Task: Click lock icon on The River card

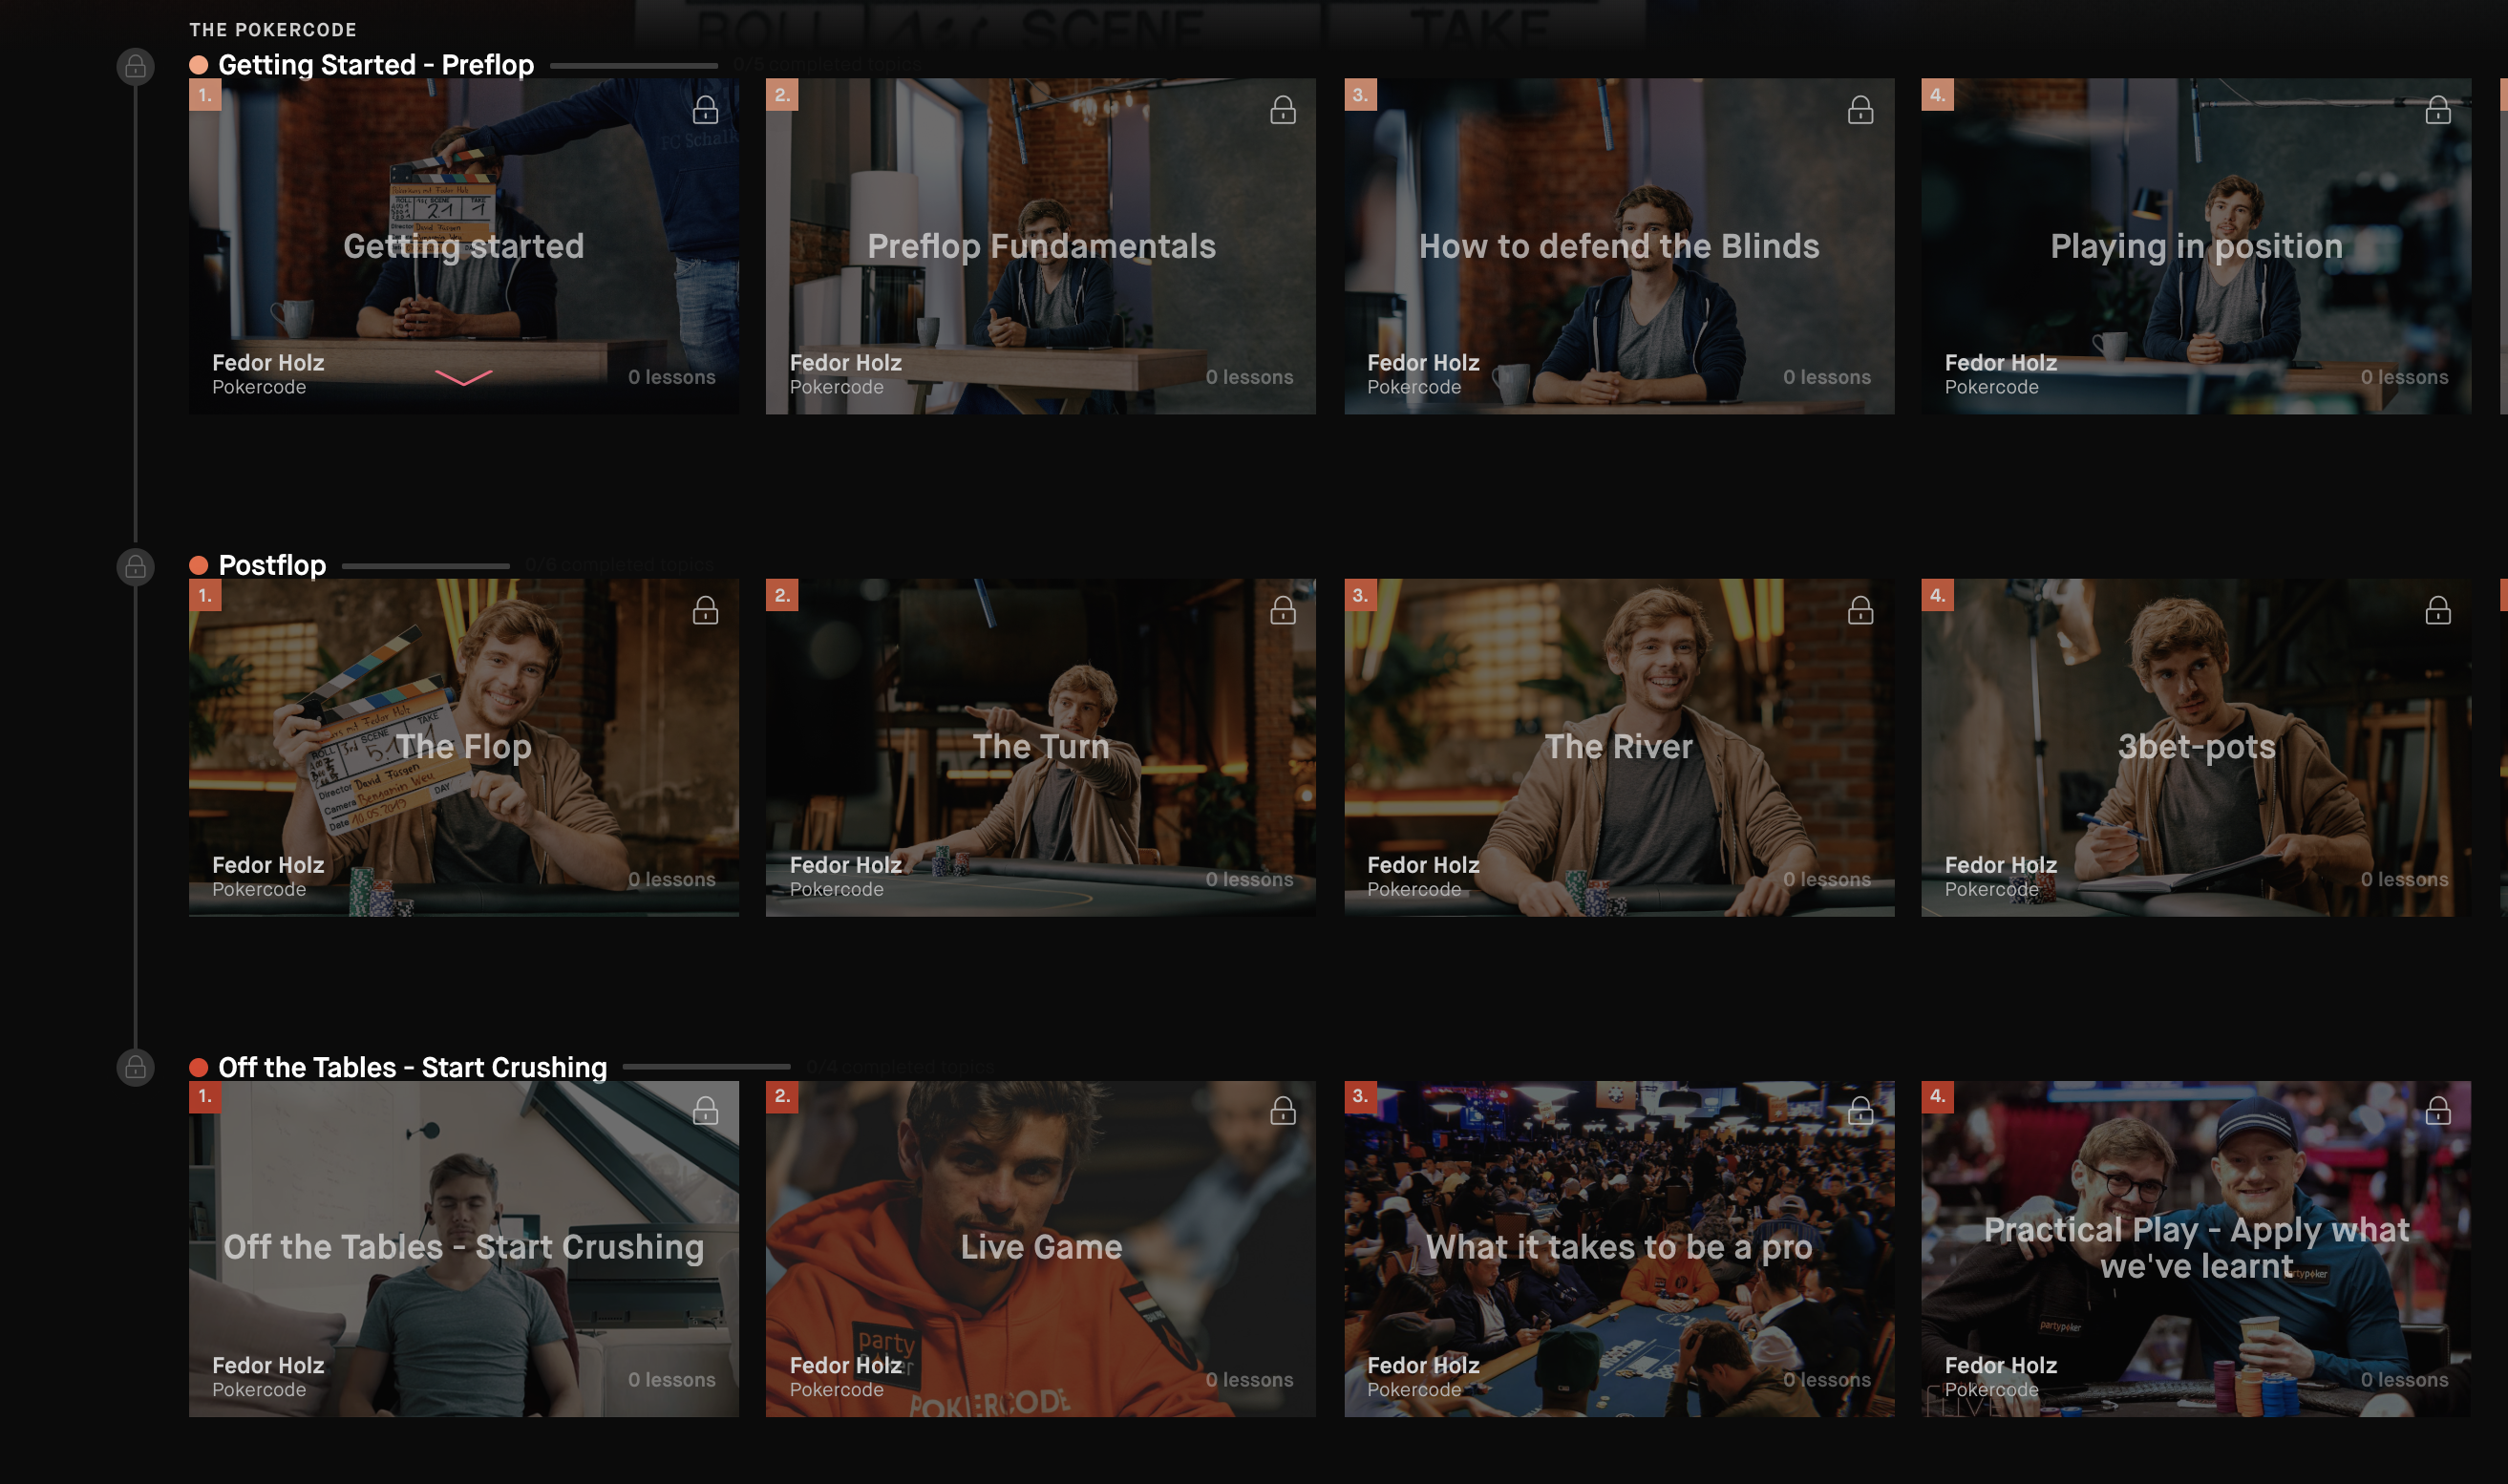Action: [x=1860, y=610]
